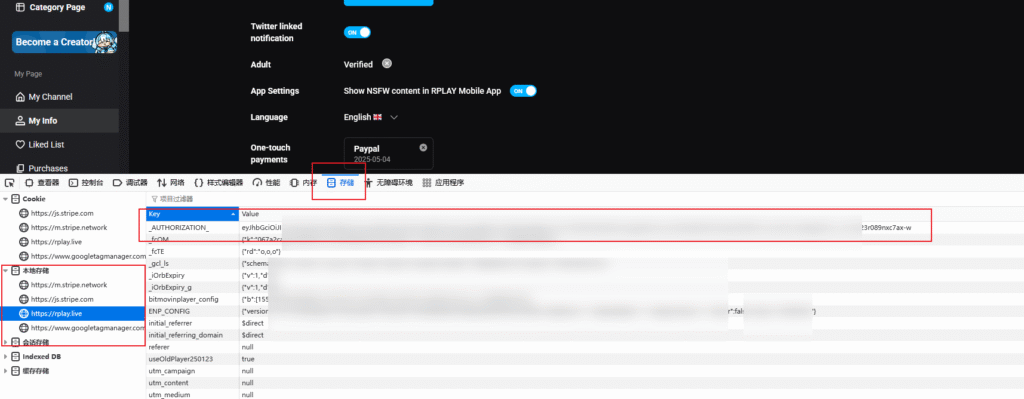The height and width of the screenshot is (399, 1024).
Task: Collapse the Cookie tree section
Action: tap(6, 199)
